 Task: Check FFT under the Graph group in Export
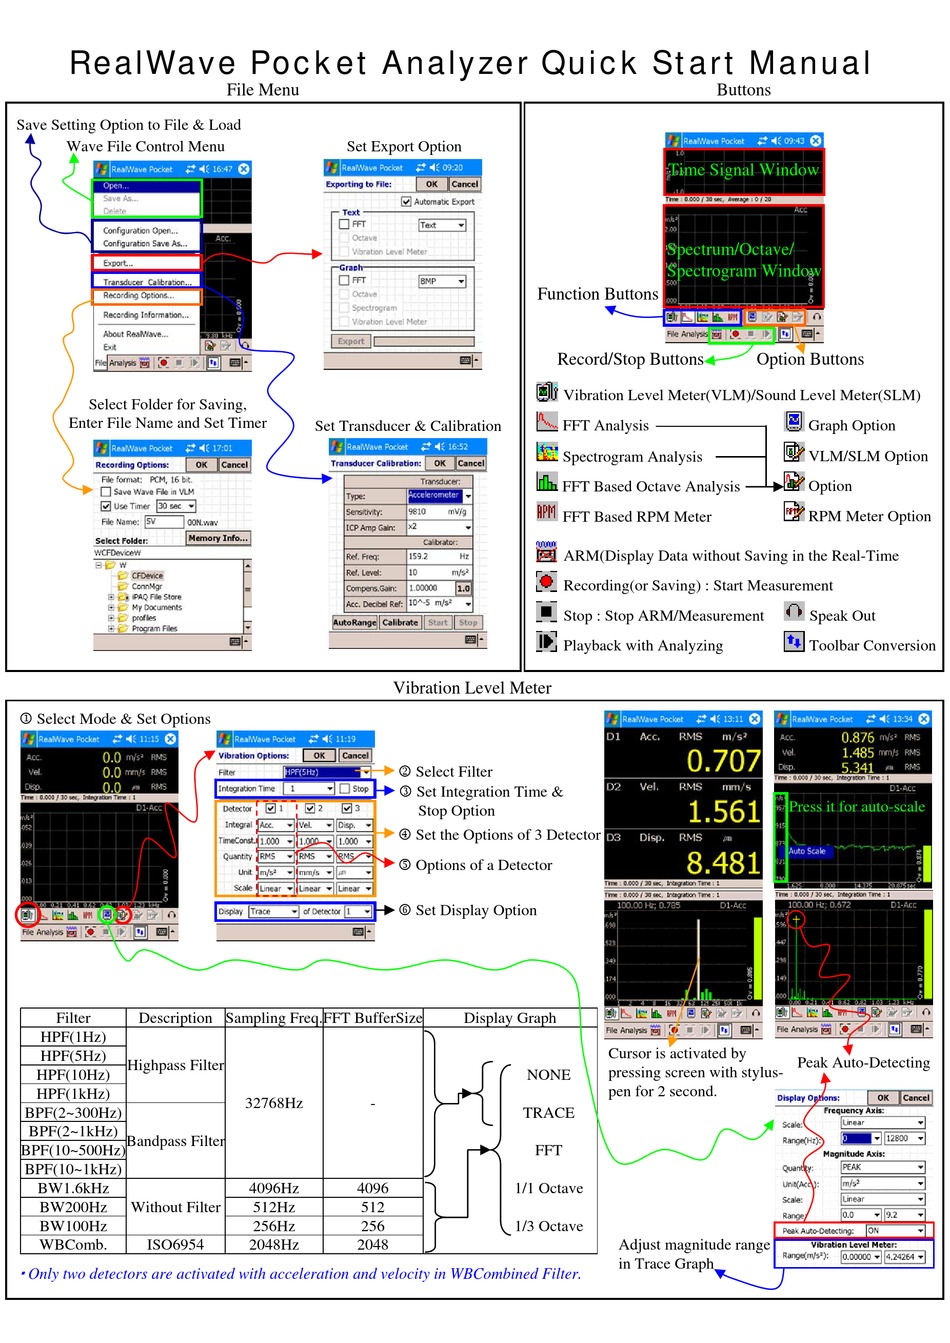(x=344, y=281)
